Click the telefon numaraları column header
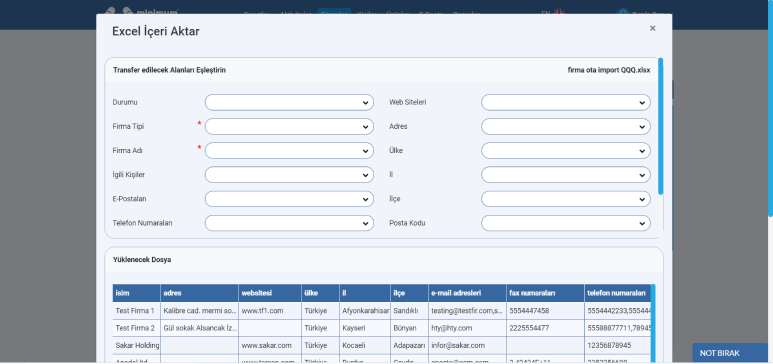This screenshot has height=364, width=773. coord(618,293)
